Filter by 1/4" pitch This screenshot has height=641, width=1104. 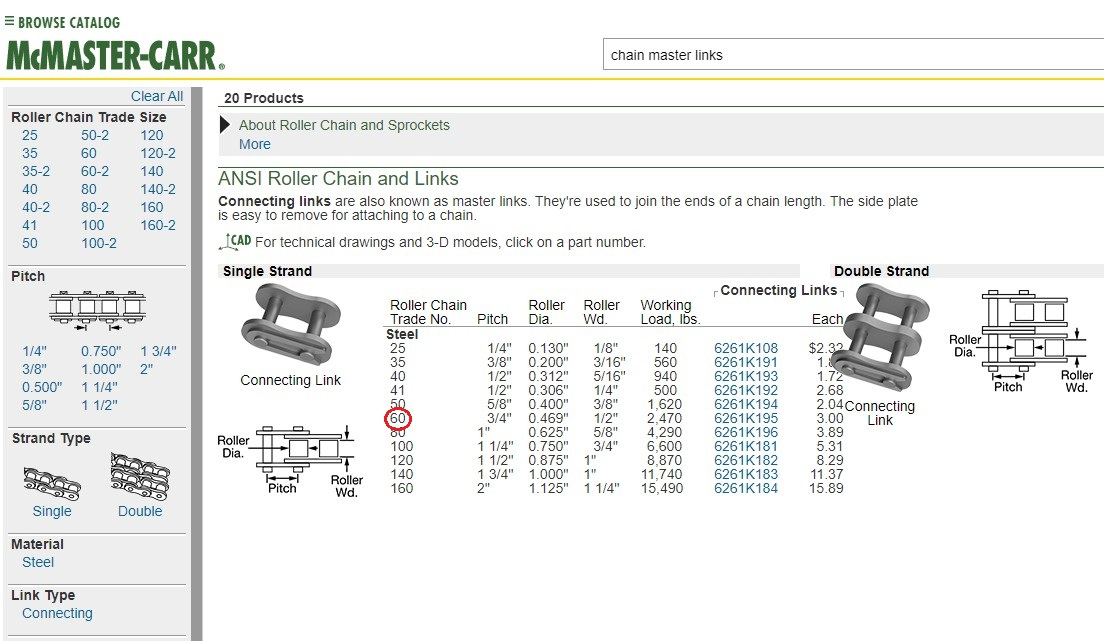(34, 351)
